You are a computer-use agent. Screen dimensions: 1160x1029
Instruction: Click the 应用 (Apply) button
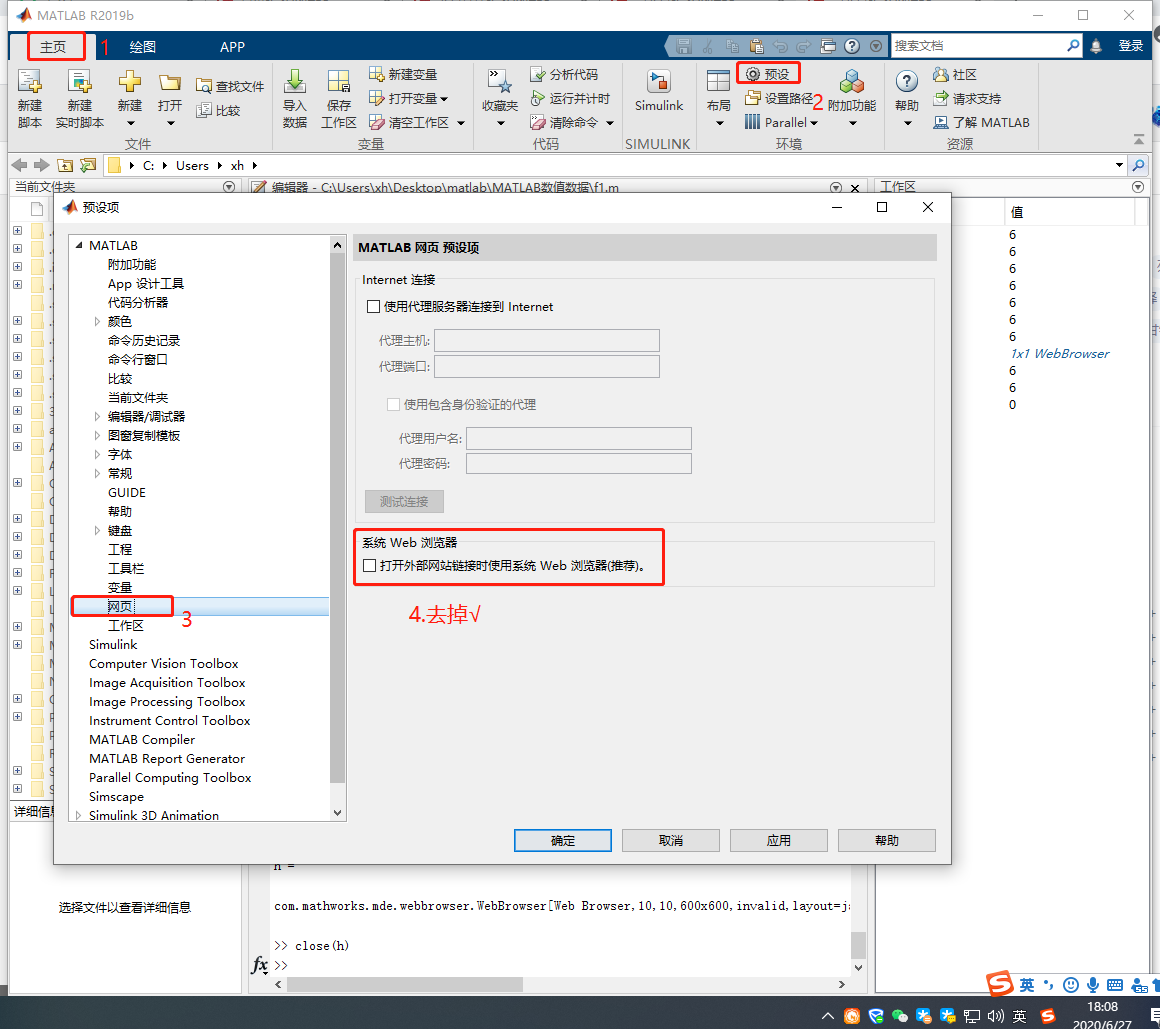pos(779,840)
